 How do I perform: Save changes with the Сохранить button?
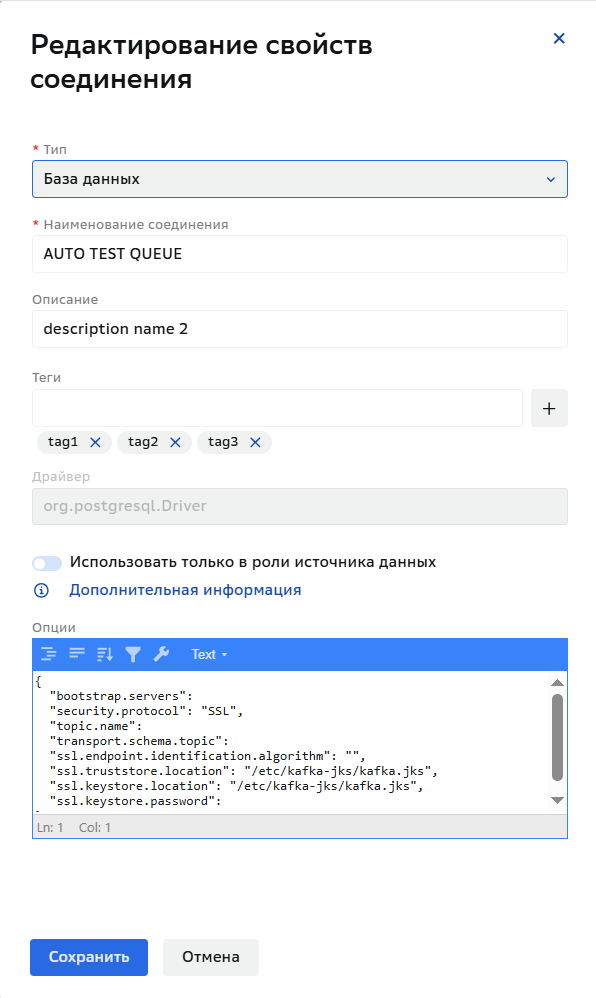pos(89,957)
